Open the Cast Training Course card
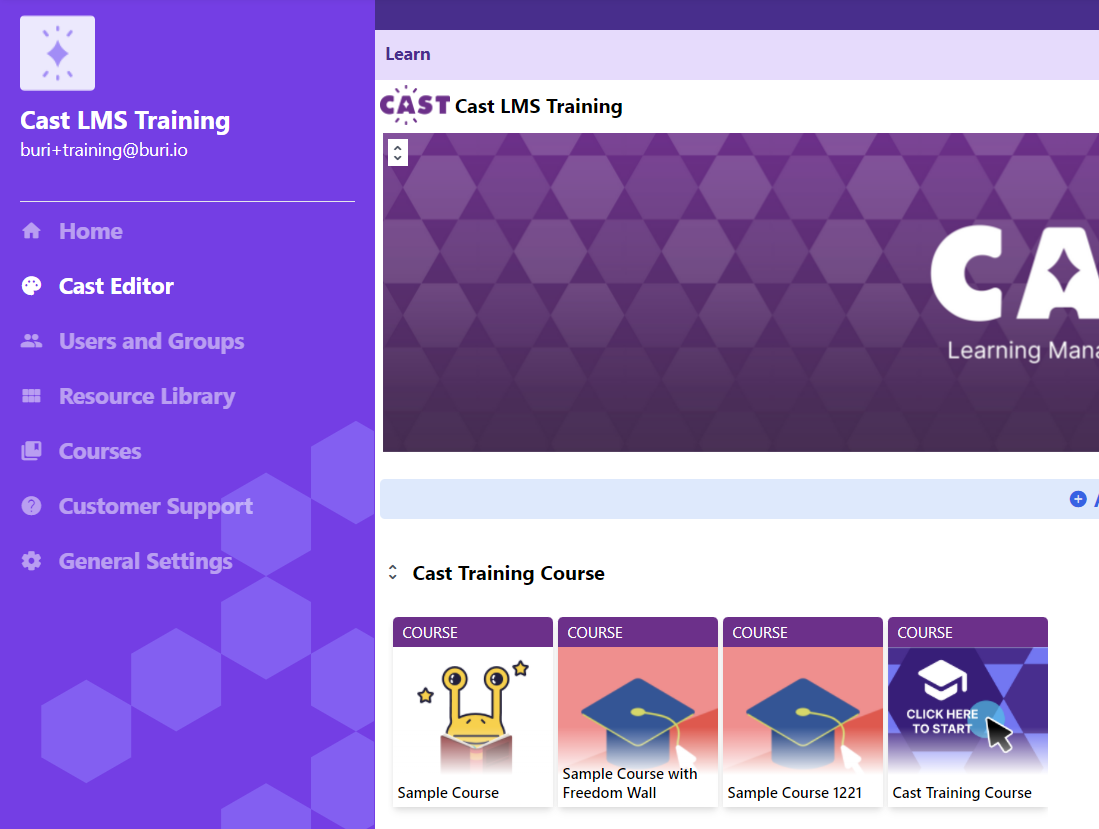Image resolution: width=1099 pixels, height=829 pixels. point(968,712)
